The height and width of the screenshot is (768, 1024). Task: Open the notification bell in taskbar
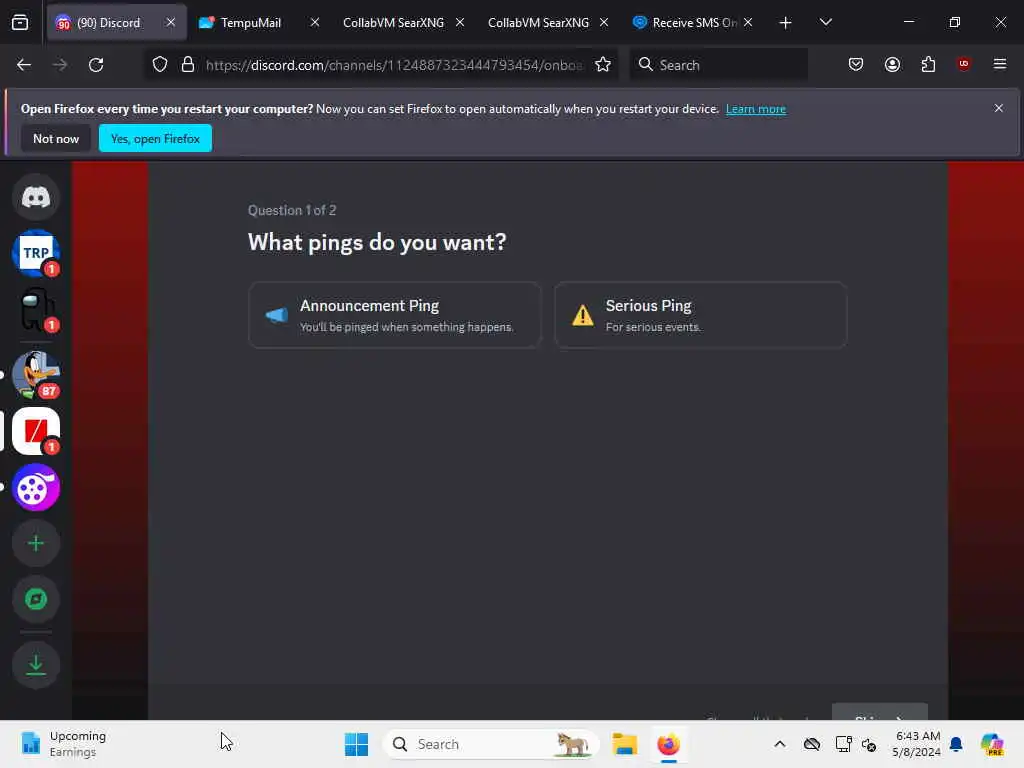point(956,744)
